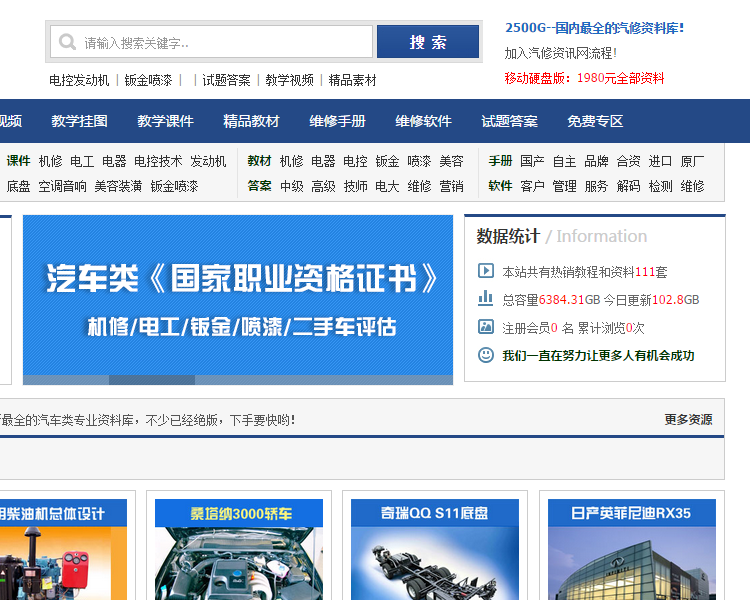The image size is (750, 600).
Task: Open 维修软件 in the navigation bar
Action: tap(423, 121)
